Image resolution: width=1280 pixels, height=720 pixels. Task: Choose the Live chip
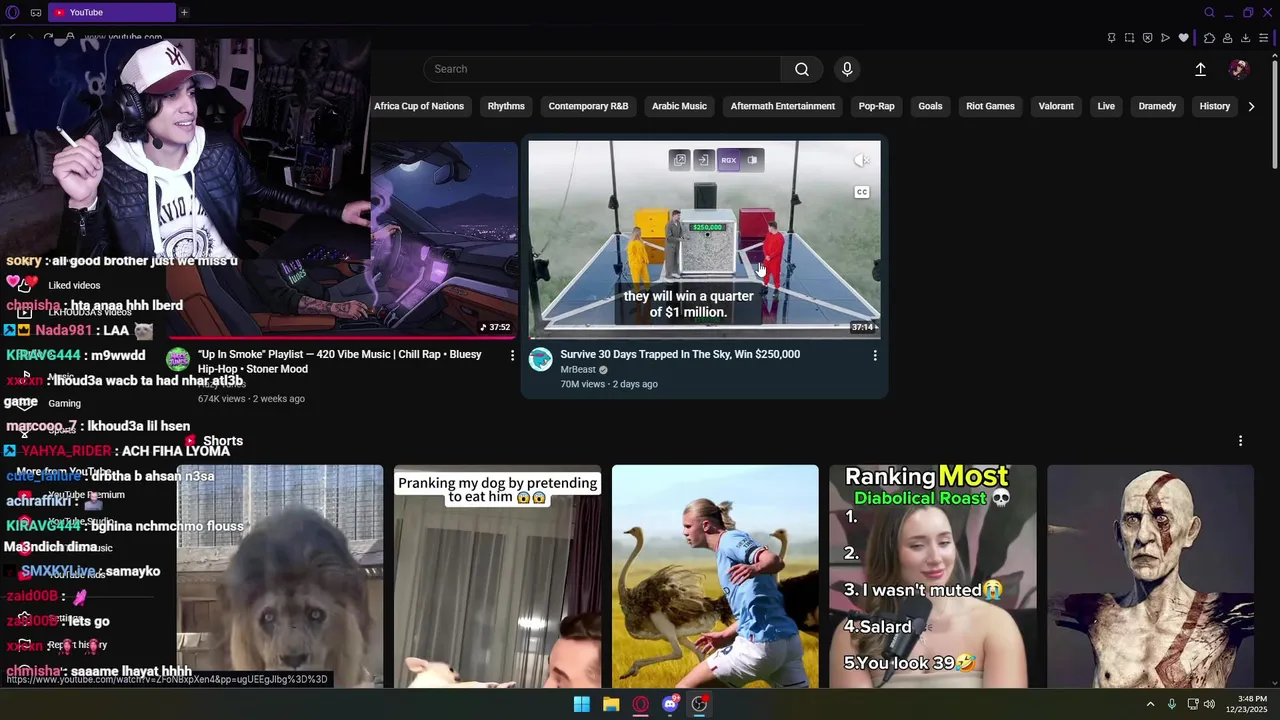1106,106
